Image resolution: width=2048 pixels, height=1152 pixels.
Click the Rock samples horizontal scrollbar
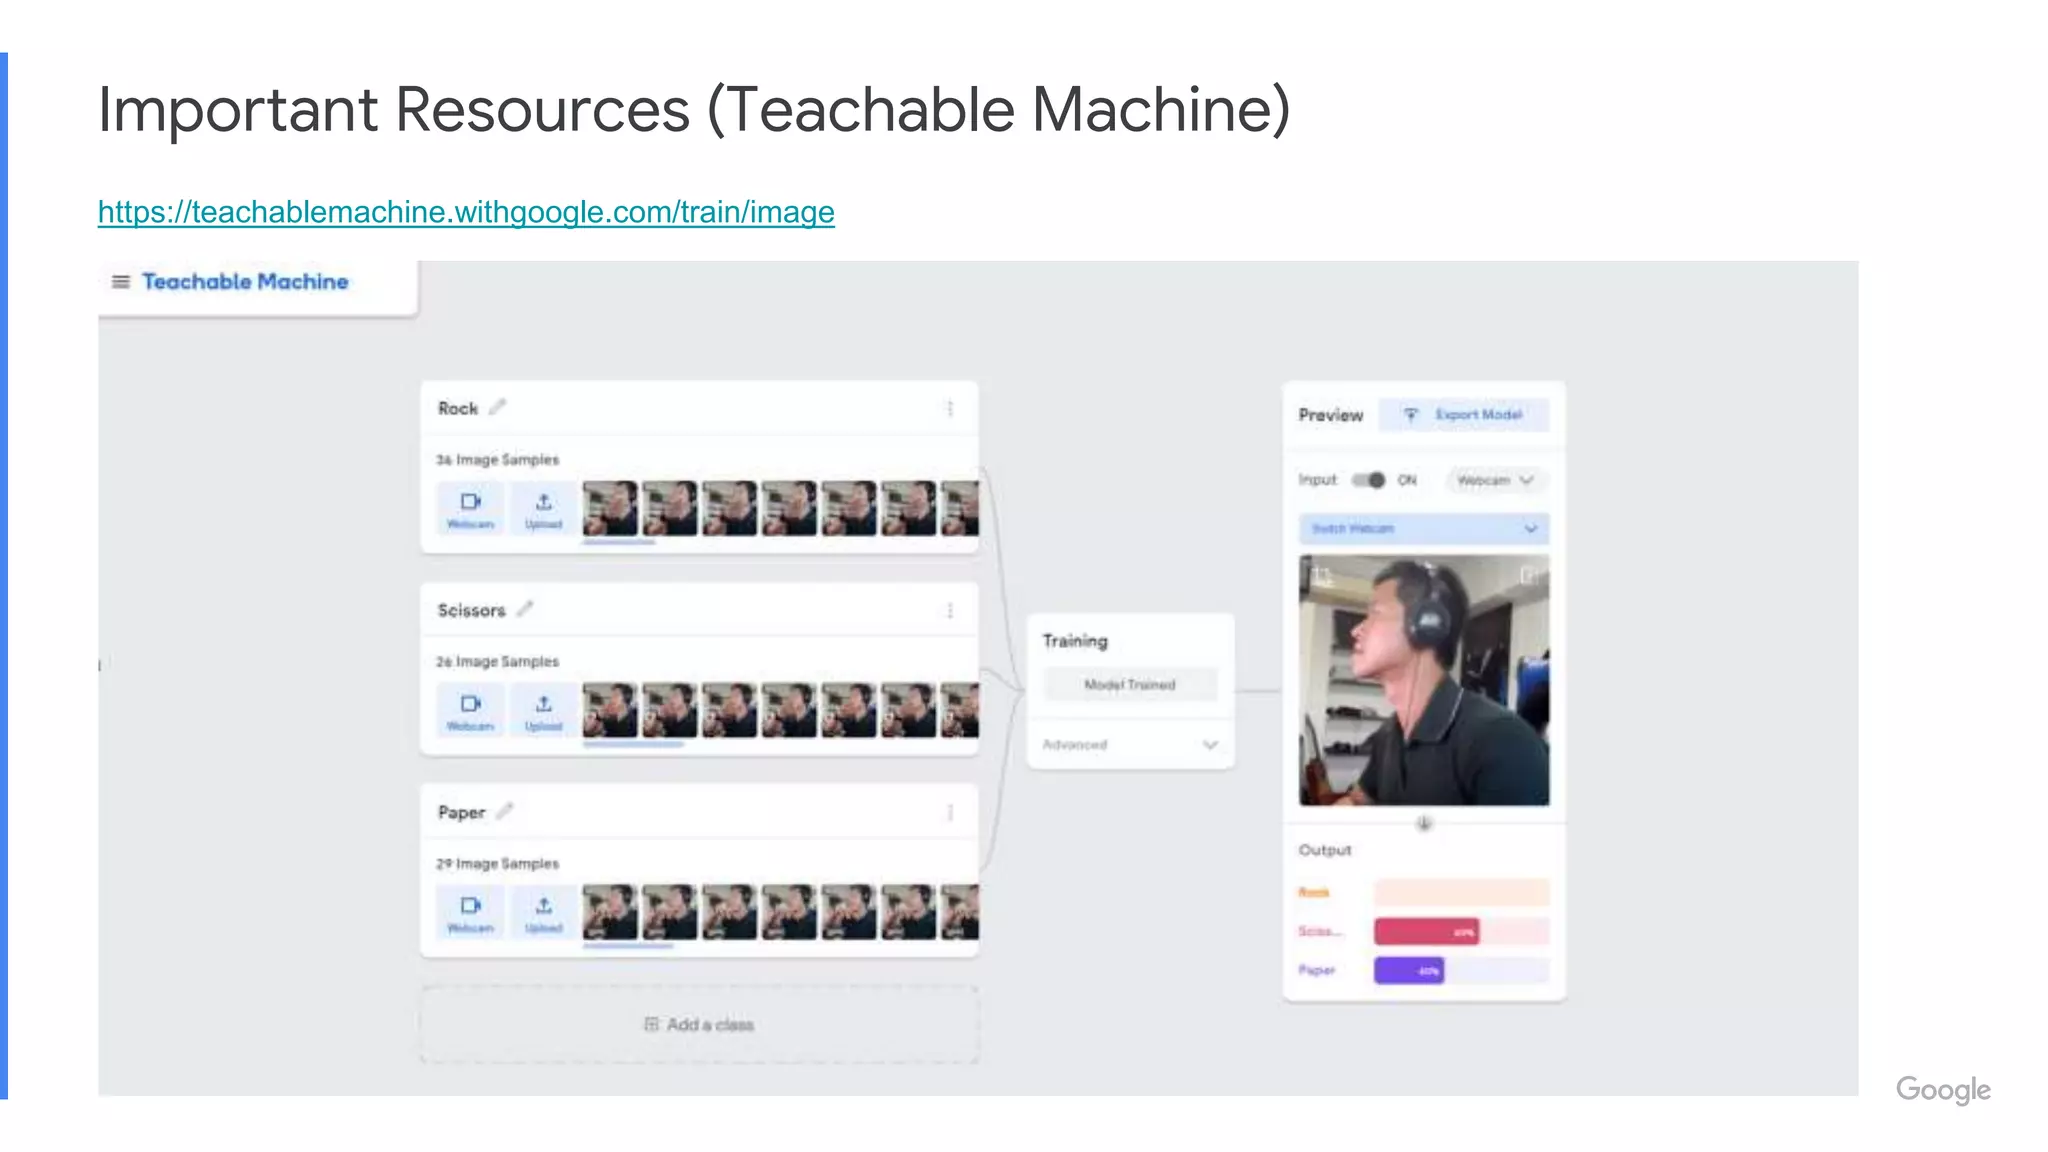point(619,543)
